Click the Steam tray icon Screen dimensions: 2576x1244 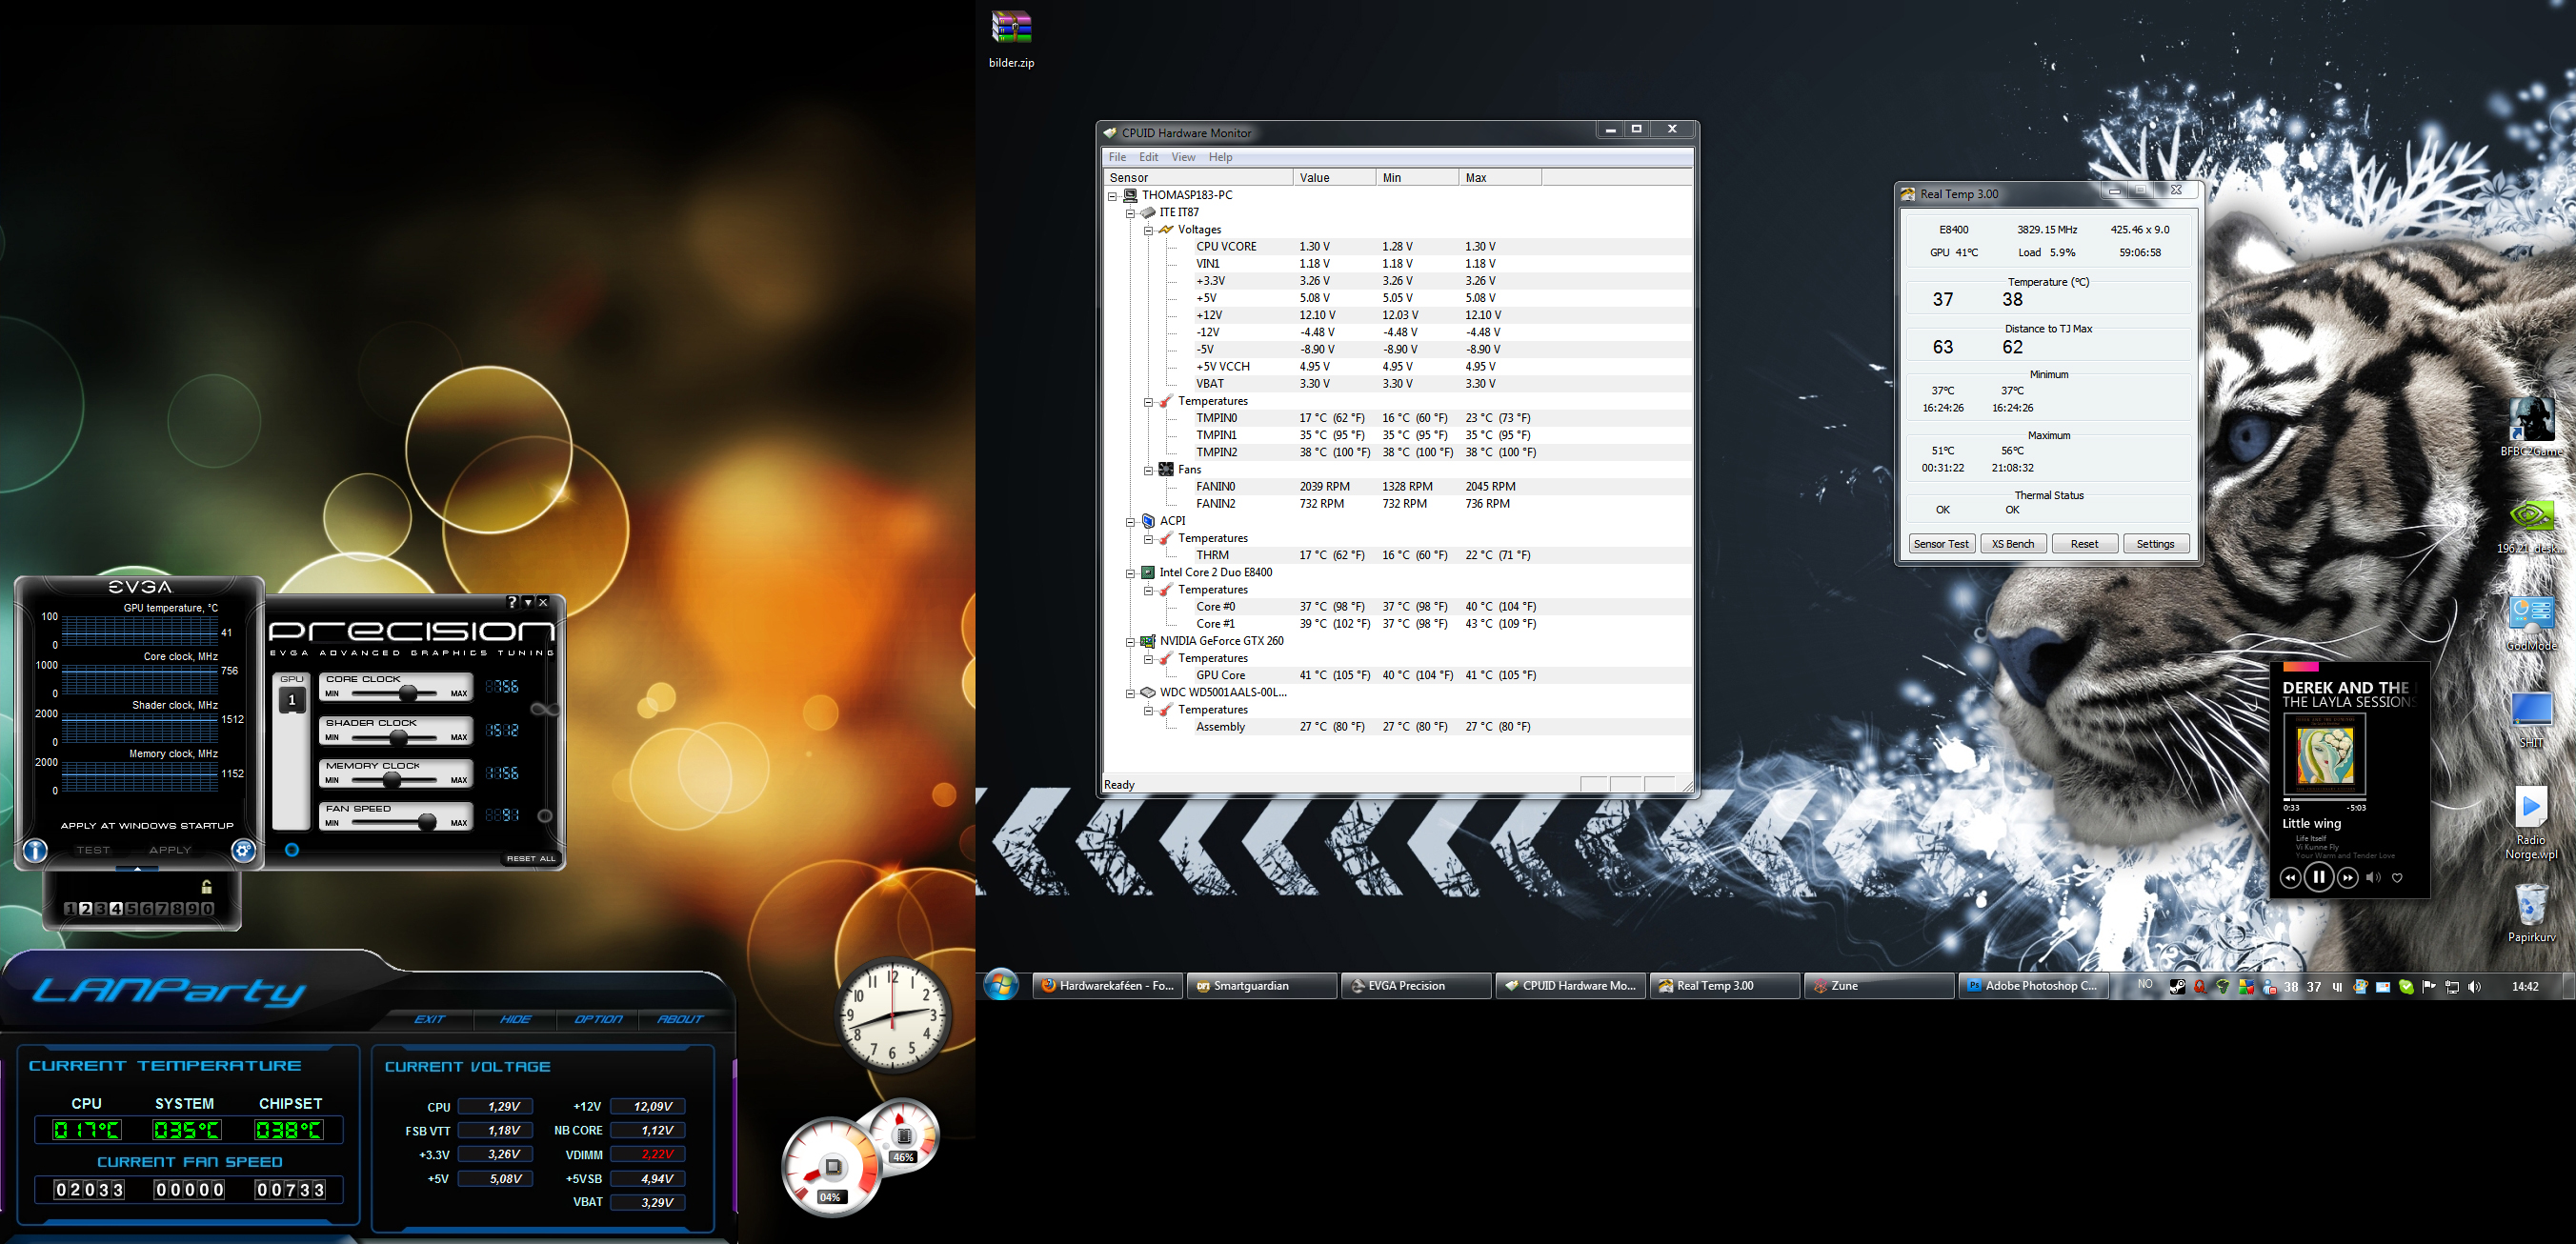click(2176, 986)
